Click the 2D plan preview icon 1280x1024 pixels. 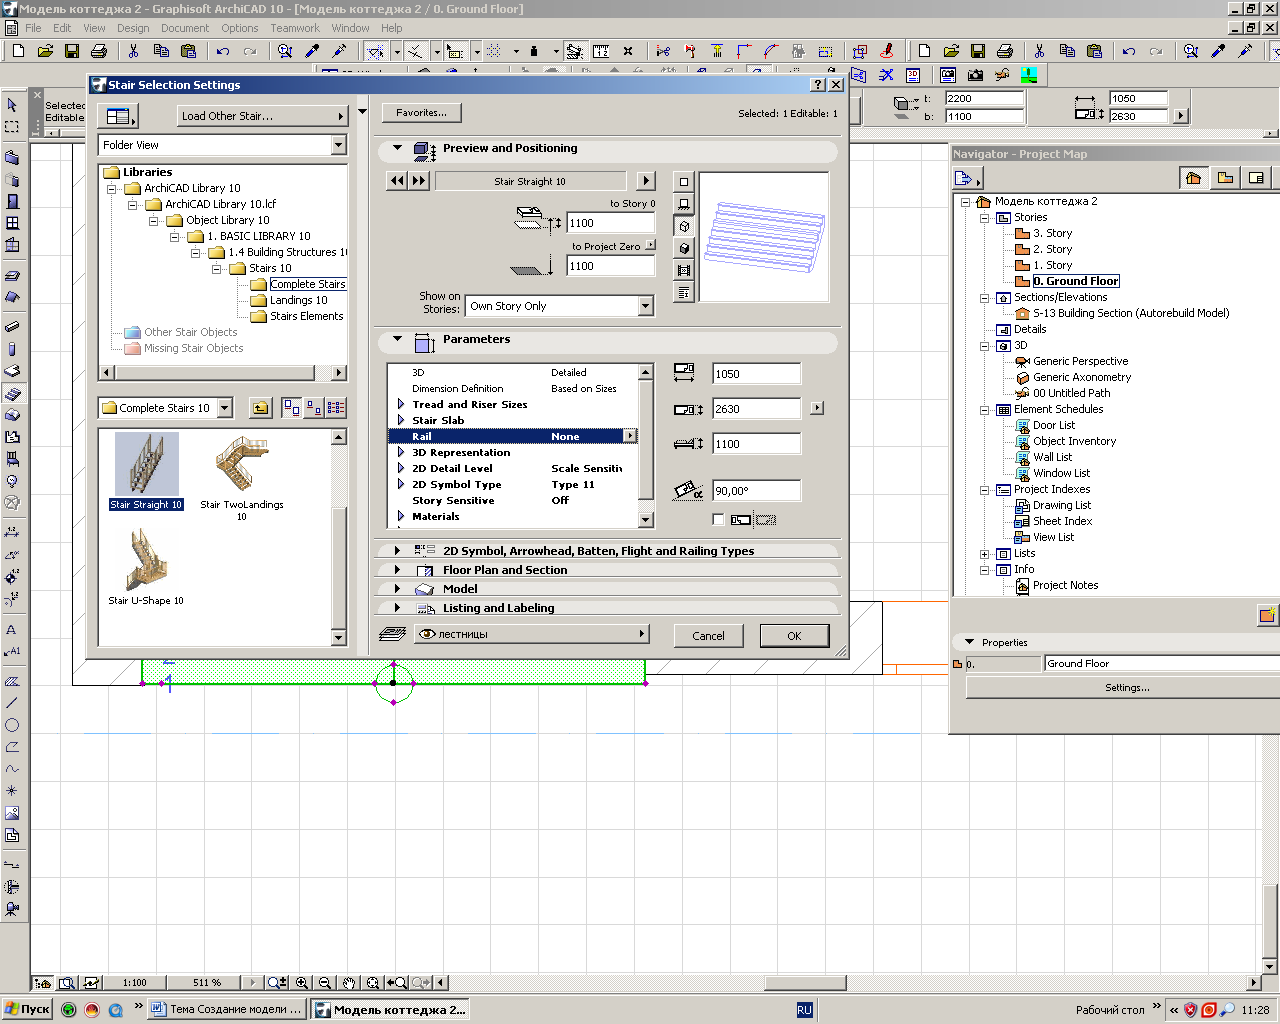click(x=684, y=182)
